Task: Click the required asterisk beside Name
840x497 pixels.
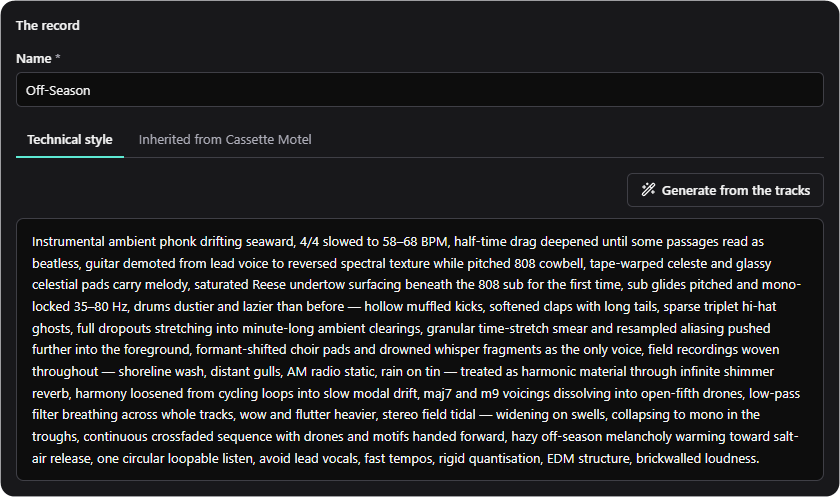Action: pos(57,57)
